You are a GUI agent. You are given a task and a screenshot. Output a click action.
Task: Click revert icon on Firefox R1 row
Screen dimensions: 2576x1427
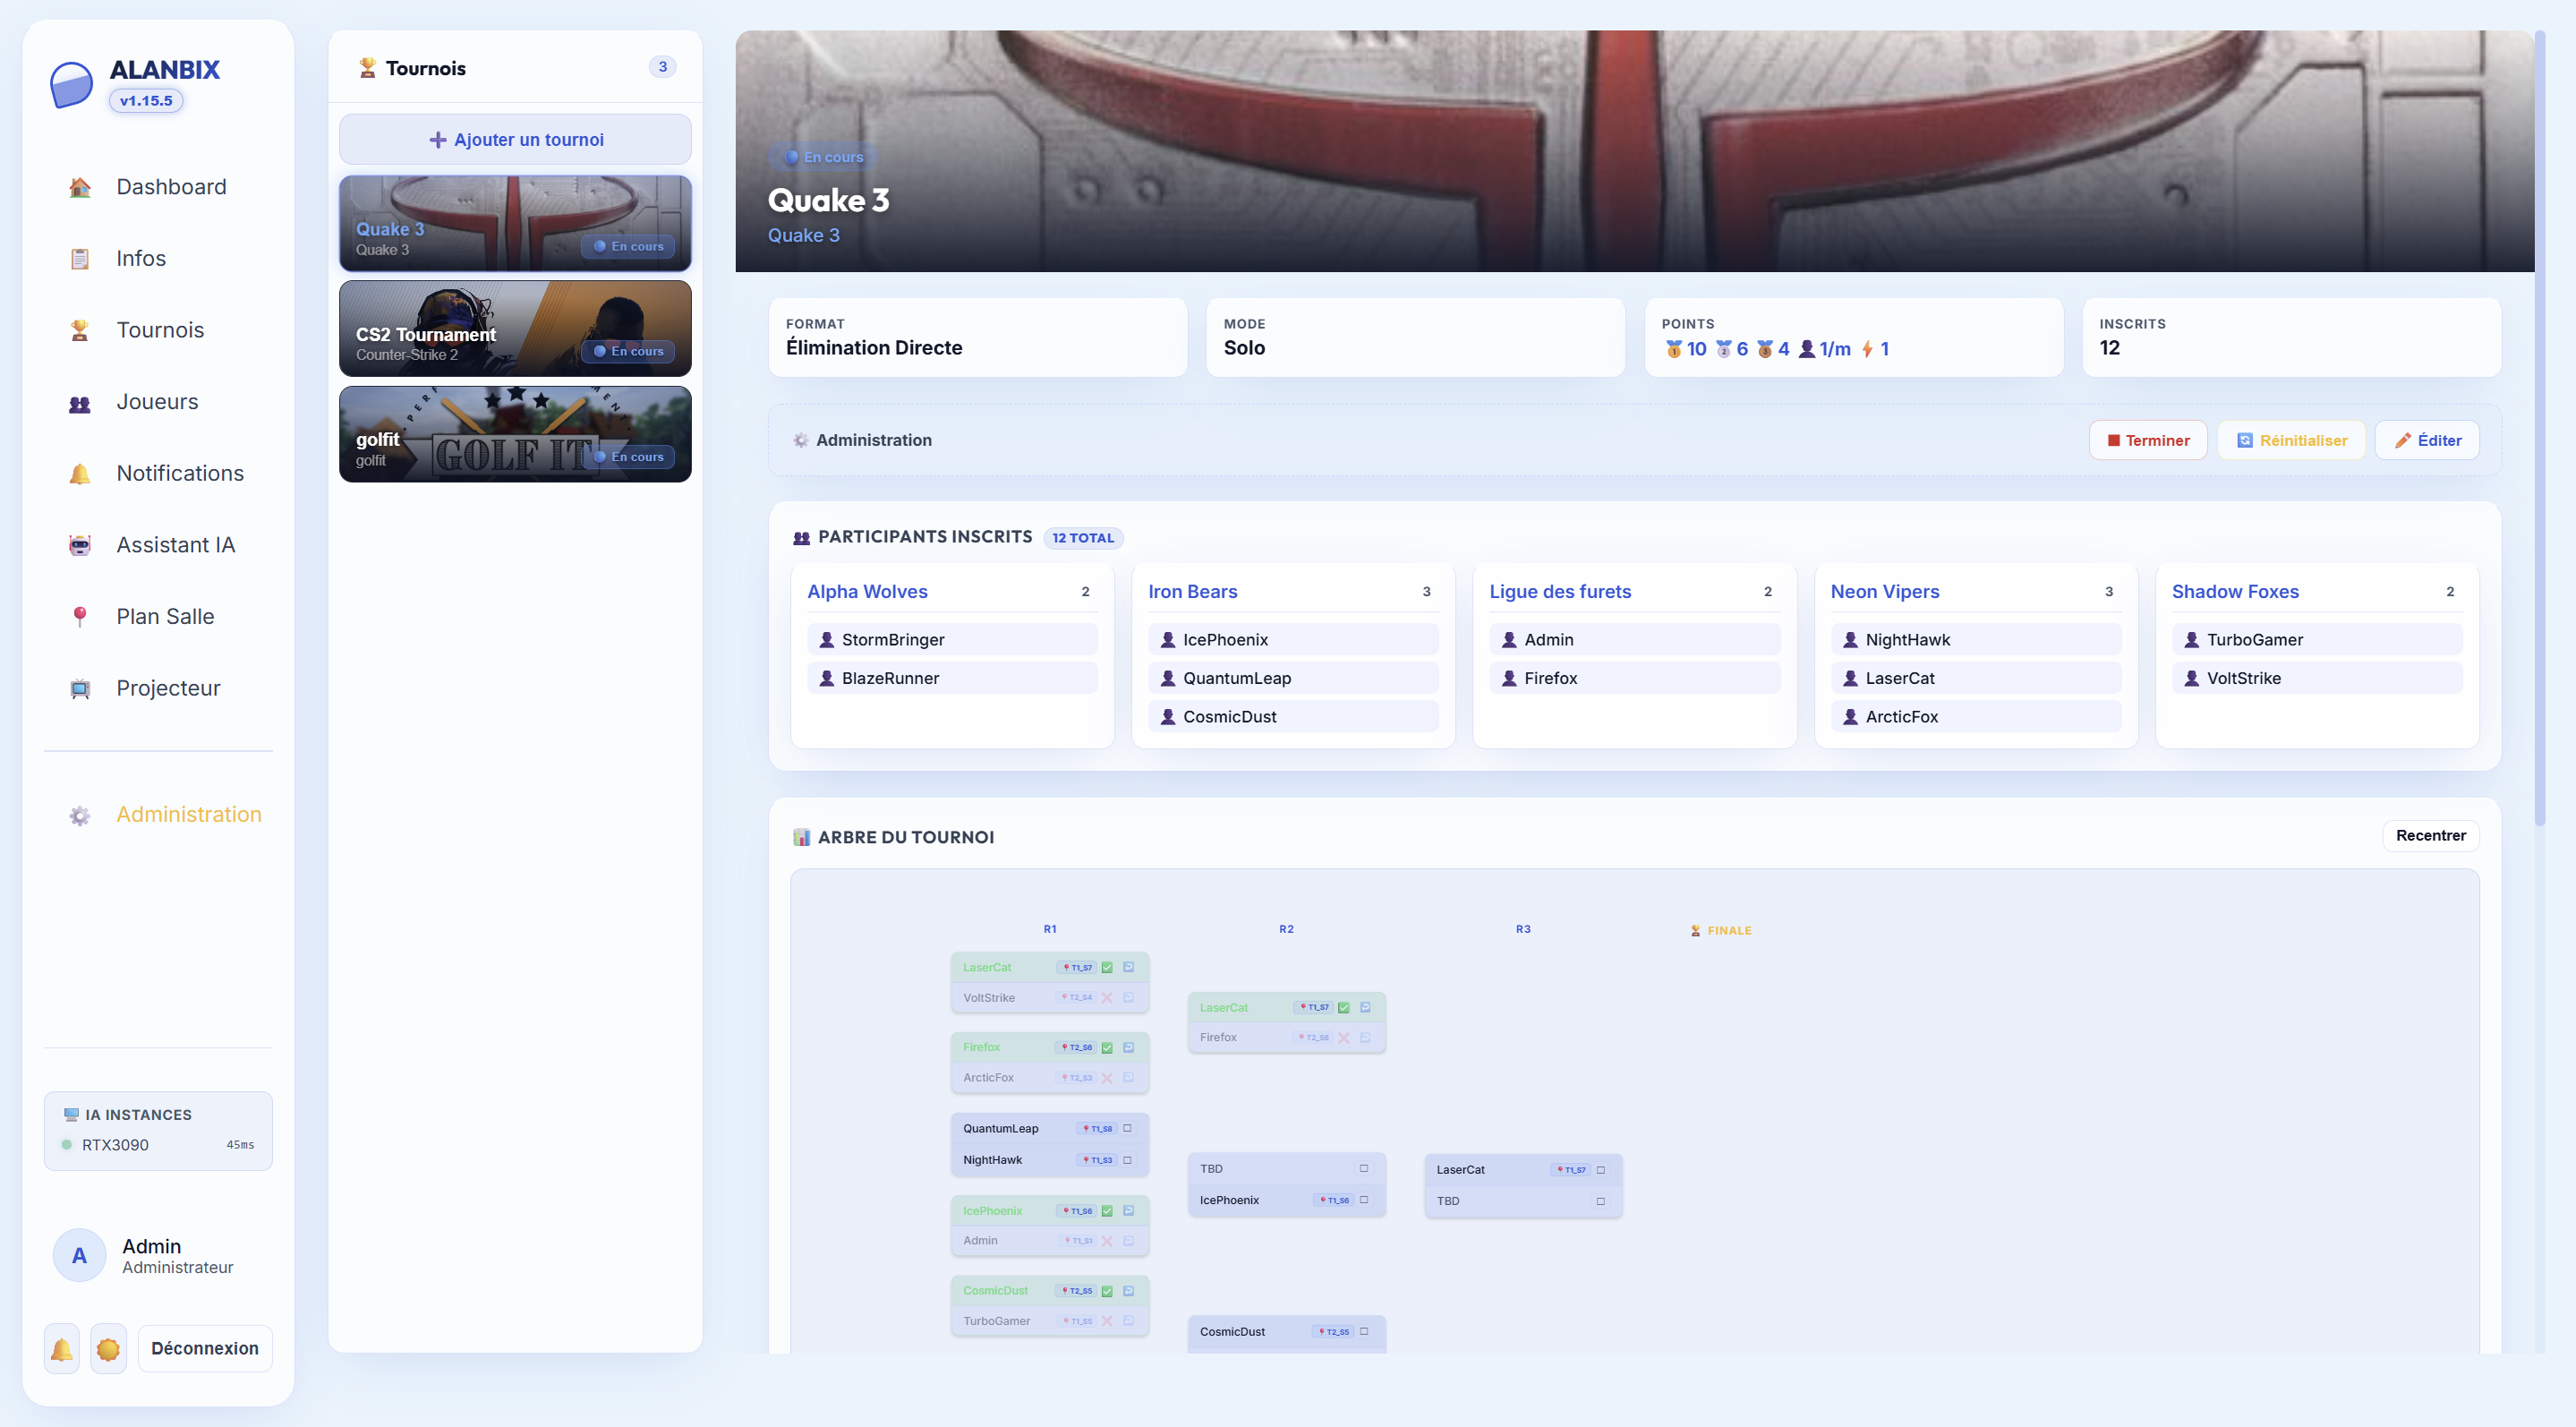pyautogui.click(x=1128, y=1047)
